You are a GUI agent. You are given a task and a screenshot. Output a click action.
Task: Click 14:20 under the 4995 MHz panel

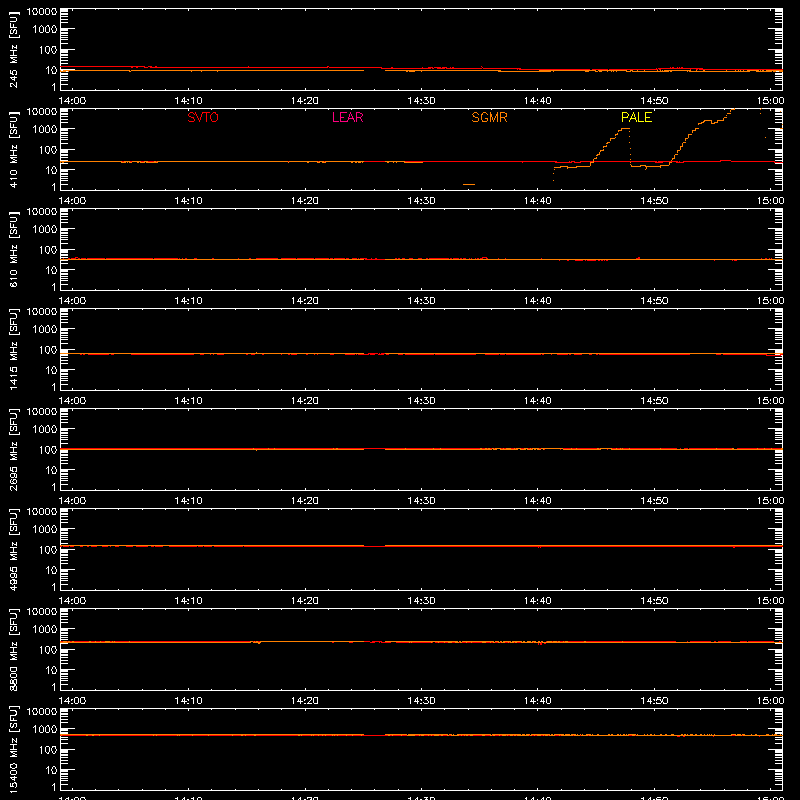click(305, 601)
